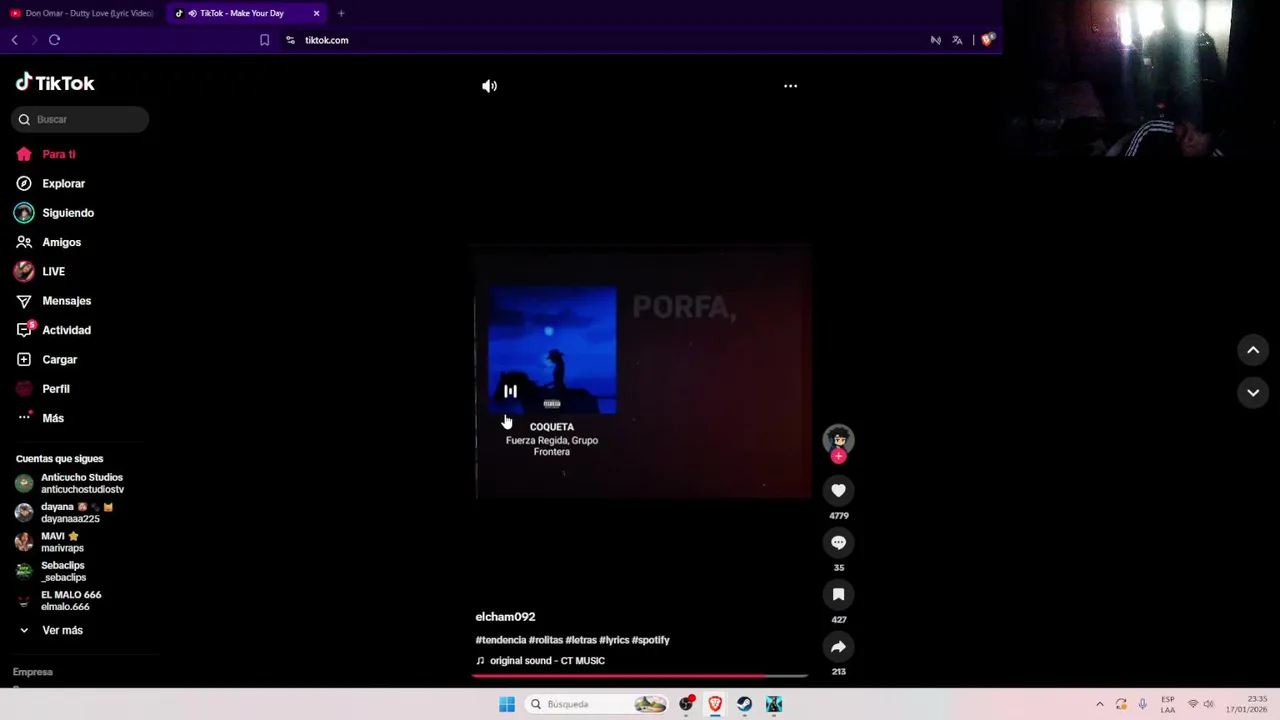This screenshot has width=1280, height=720.
Task: Open the creator's avatar profile
Action: coord(838,439)
